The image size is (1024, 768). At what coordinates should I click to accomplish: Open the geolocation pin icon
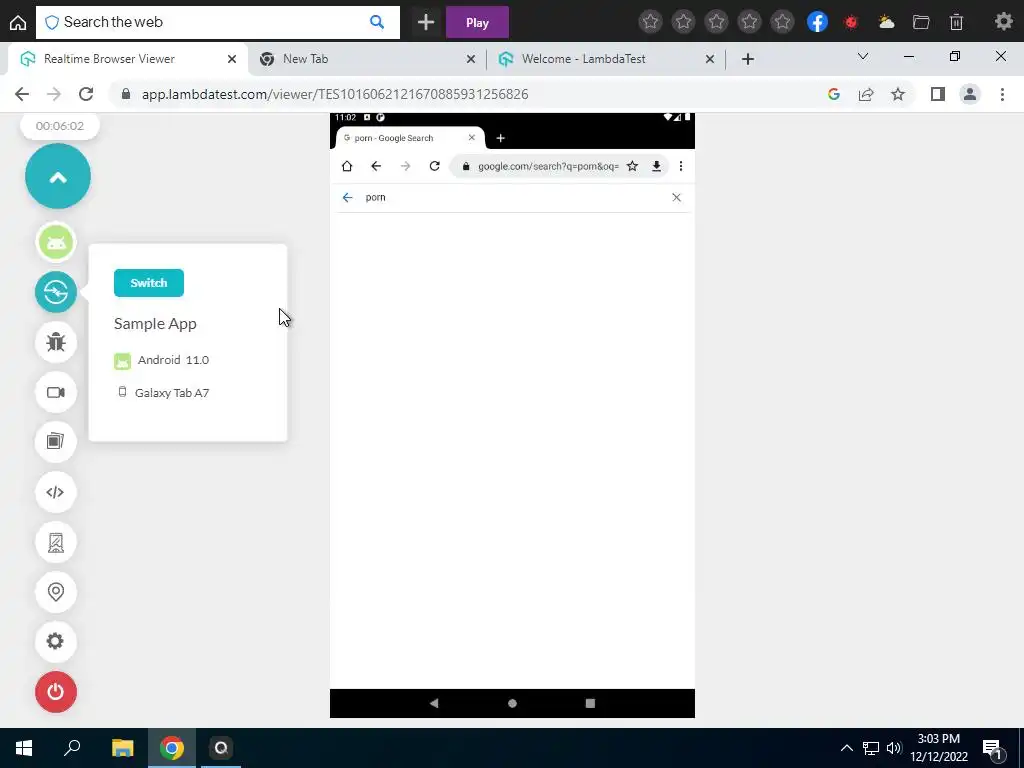point(56,592)
